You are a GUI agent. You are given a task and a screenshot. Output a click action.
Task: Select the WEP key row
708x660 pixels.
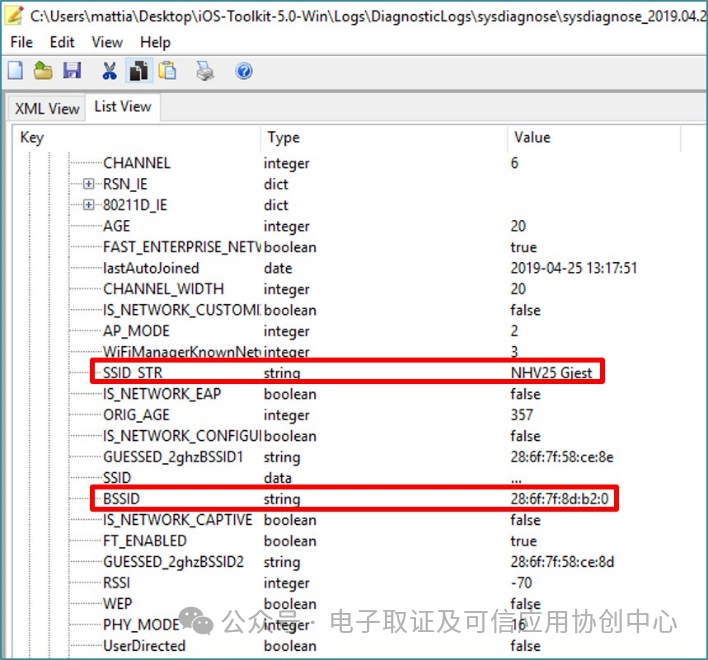pyautogui.click(x=117, y=604)
